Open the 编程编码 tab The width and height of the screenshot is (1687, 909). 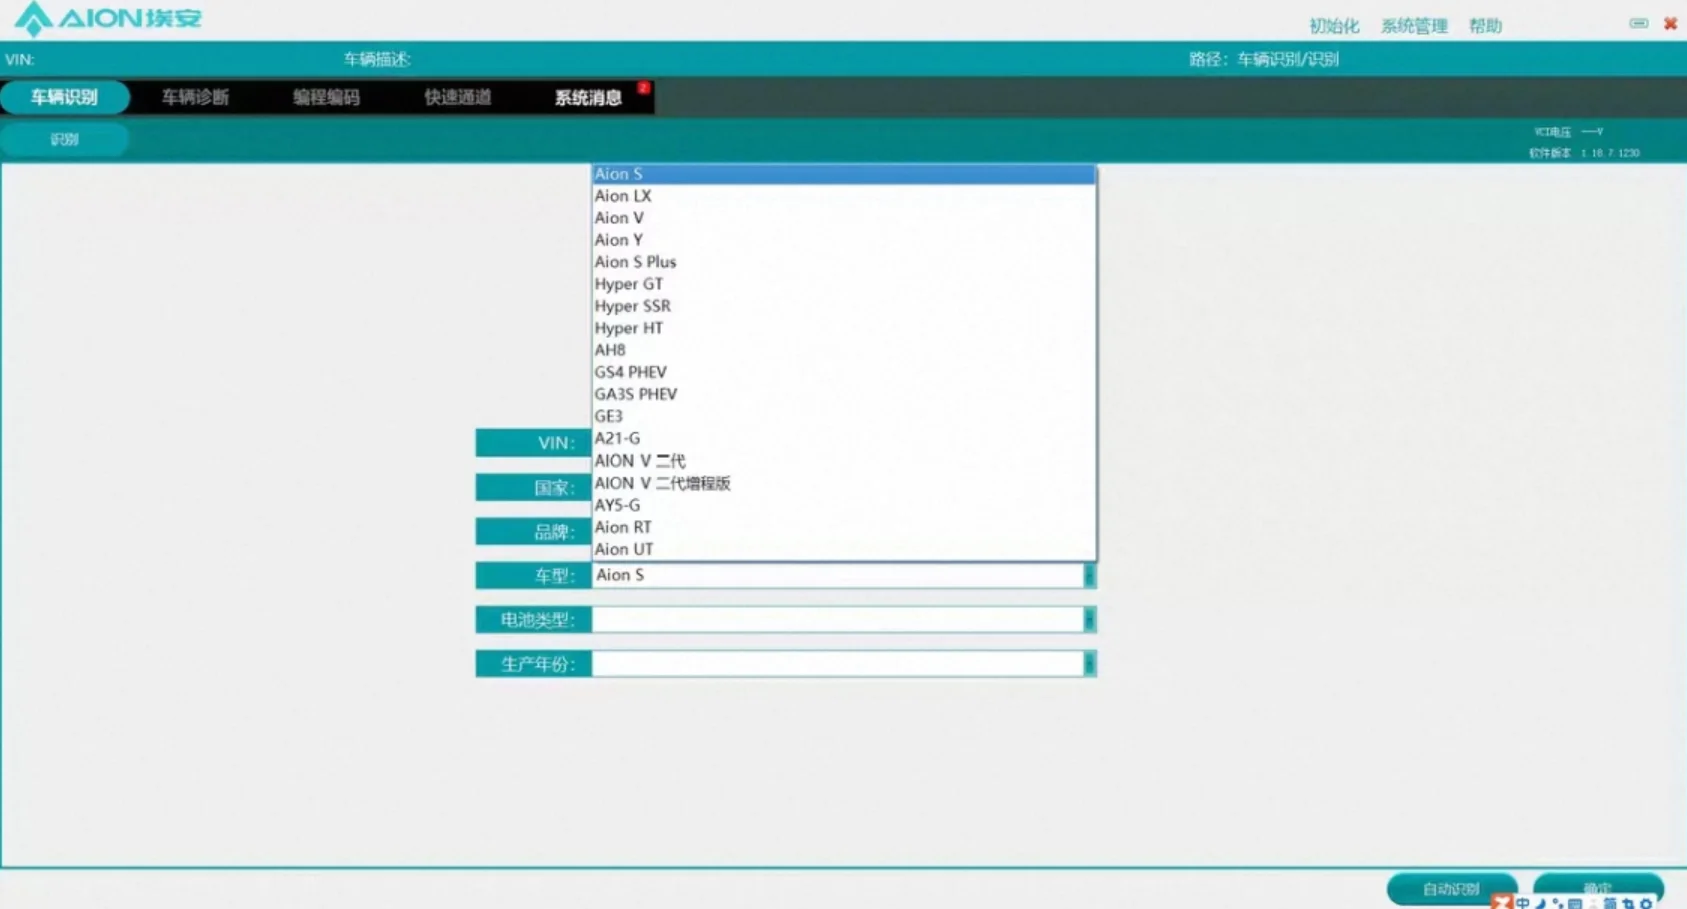point(327,97)
